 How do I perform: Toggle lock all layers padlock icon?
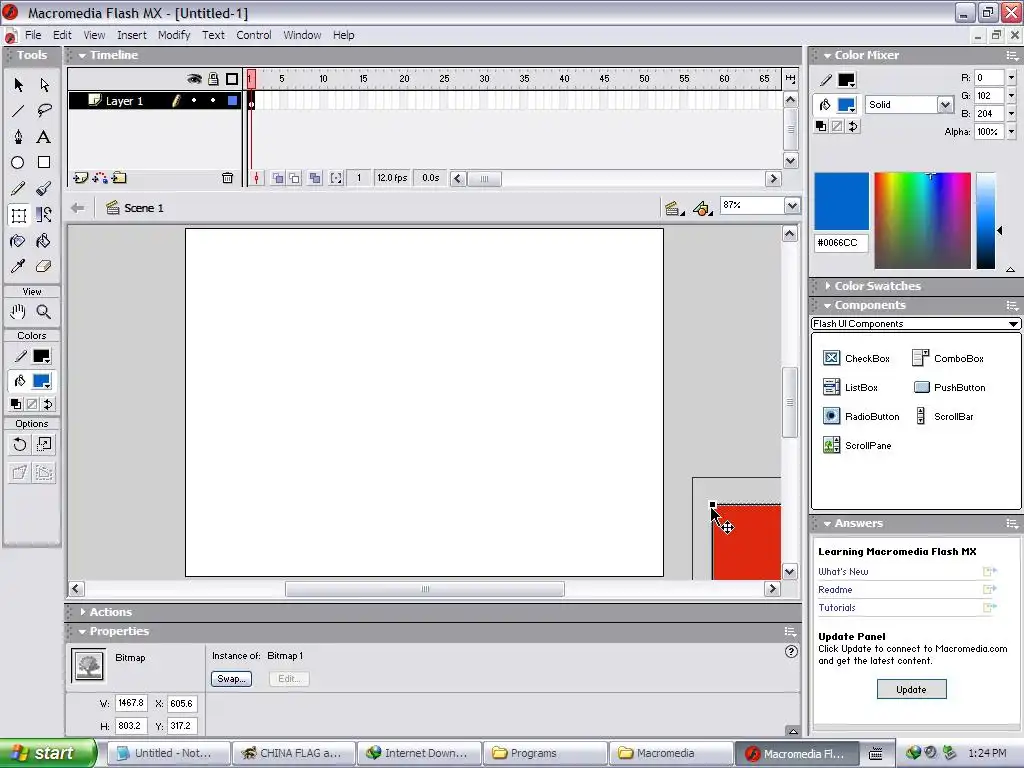point(213,79)
